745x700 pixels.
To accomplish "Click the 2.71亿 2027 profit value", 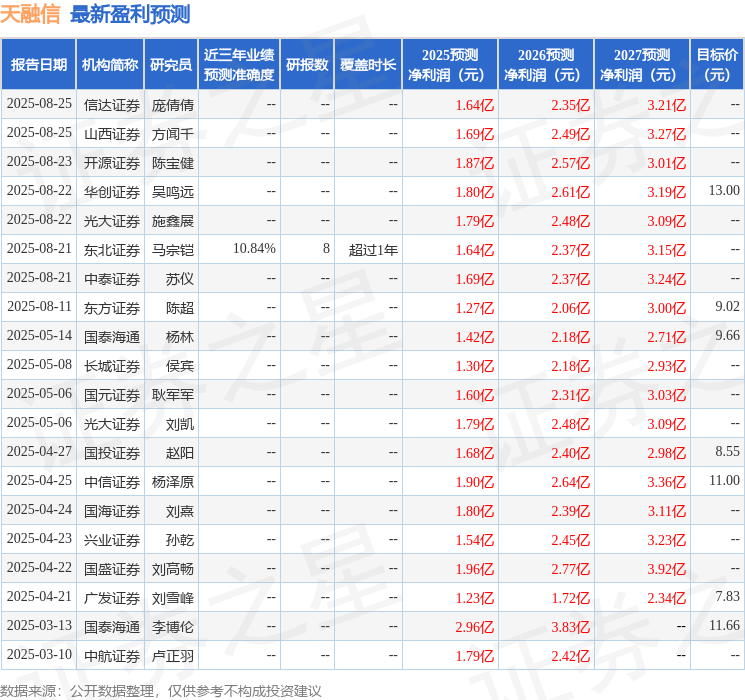I will [x=667, y=337].
